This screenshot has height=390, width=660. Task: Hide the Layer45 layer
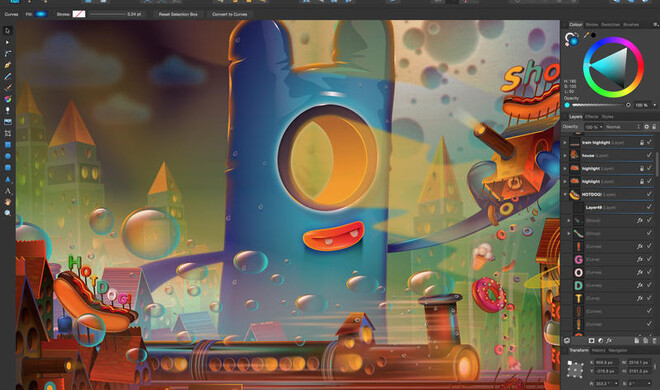tap(649, 207)
